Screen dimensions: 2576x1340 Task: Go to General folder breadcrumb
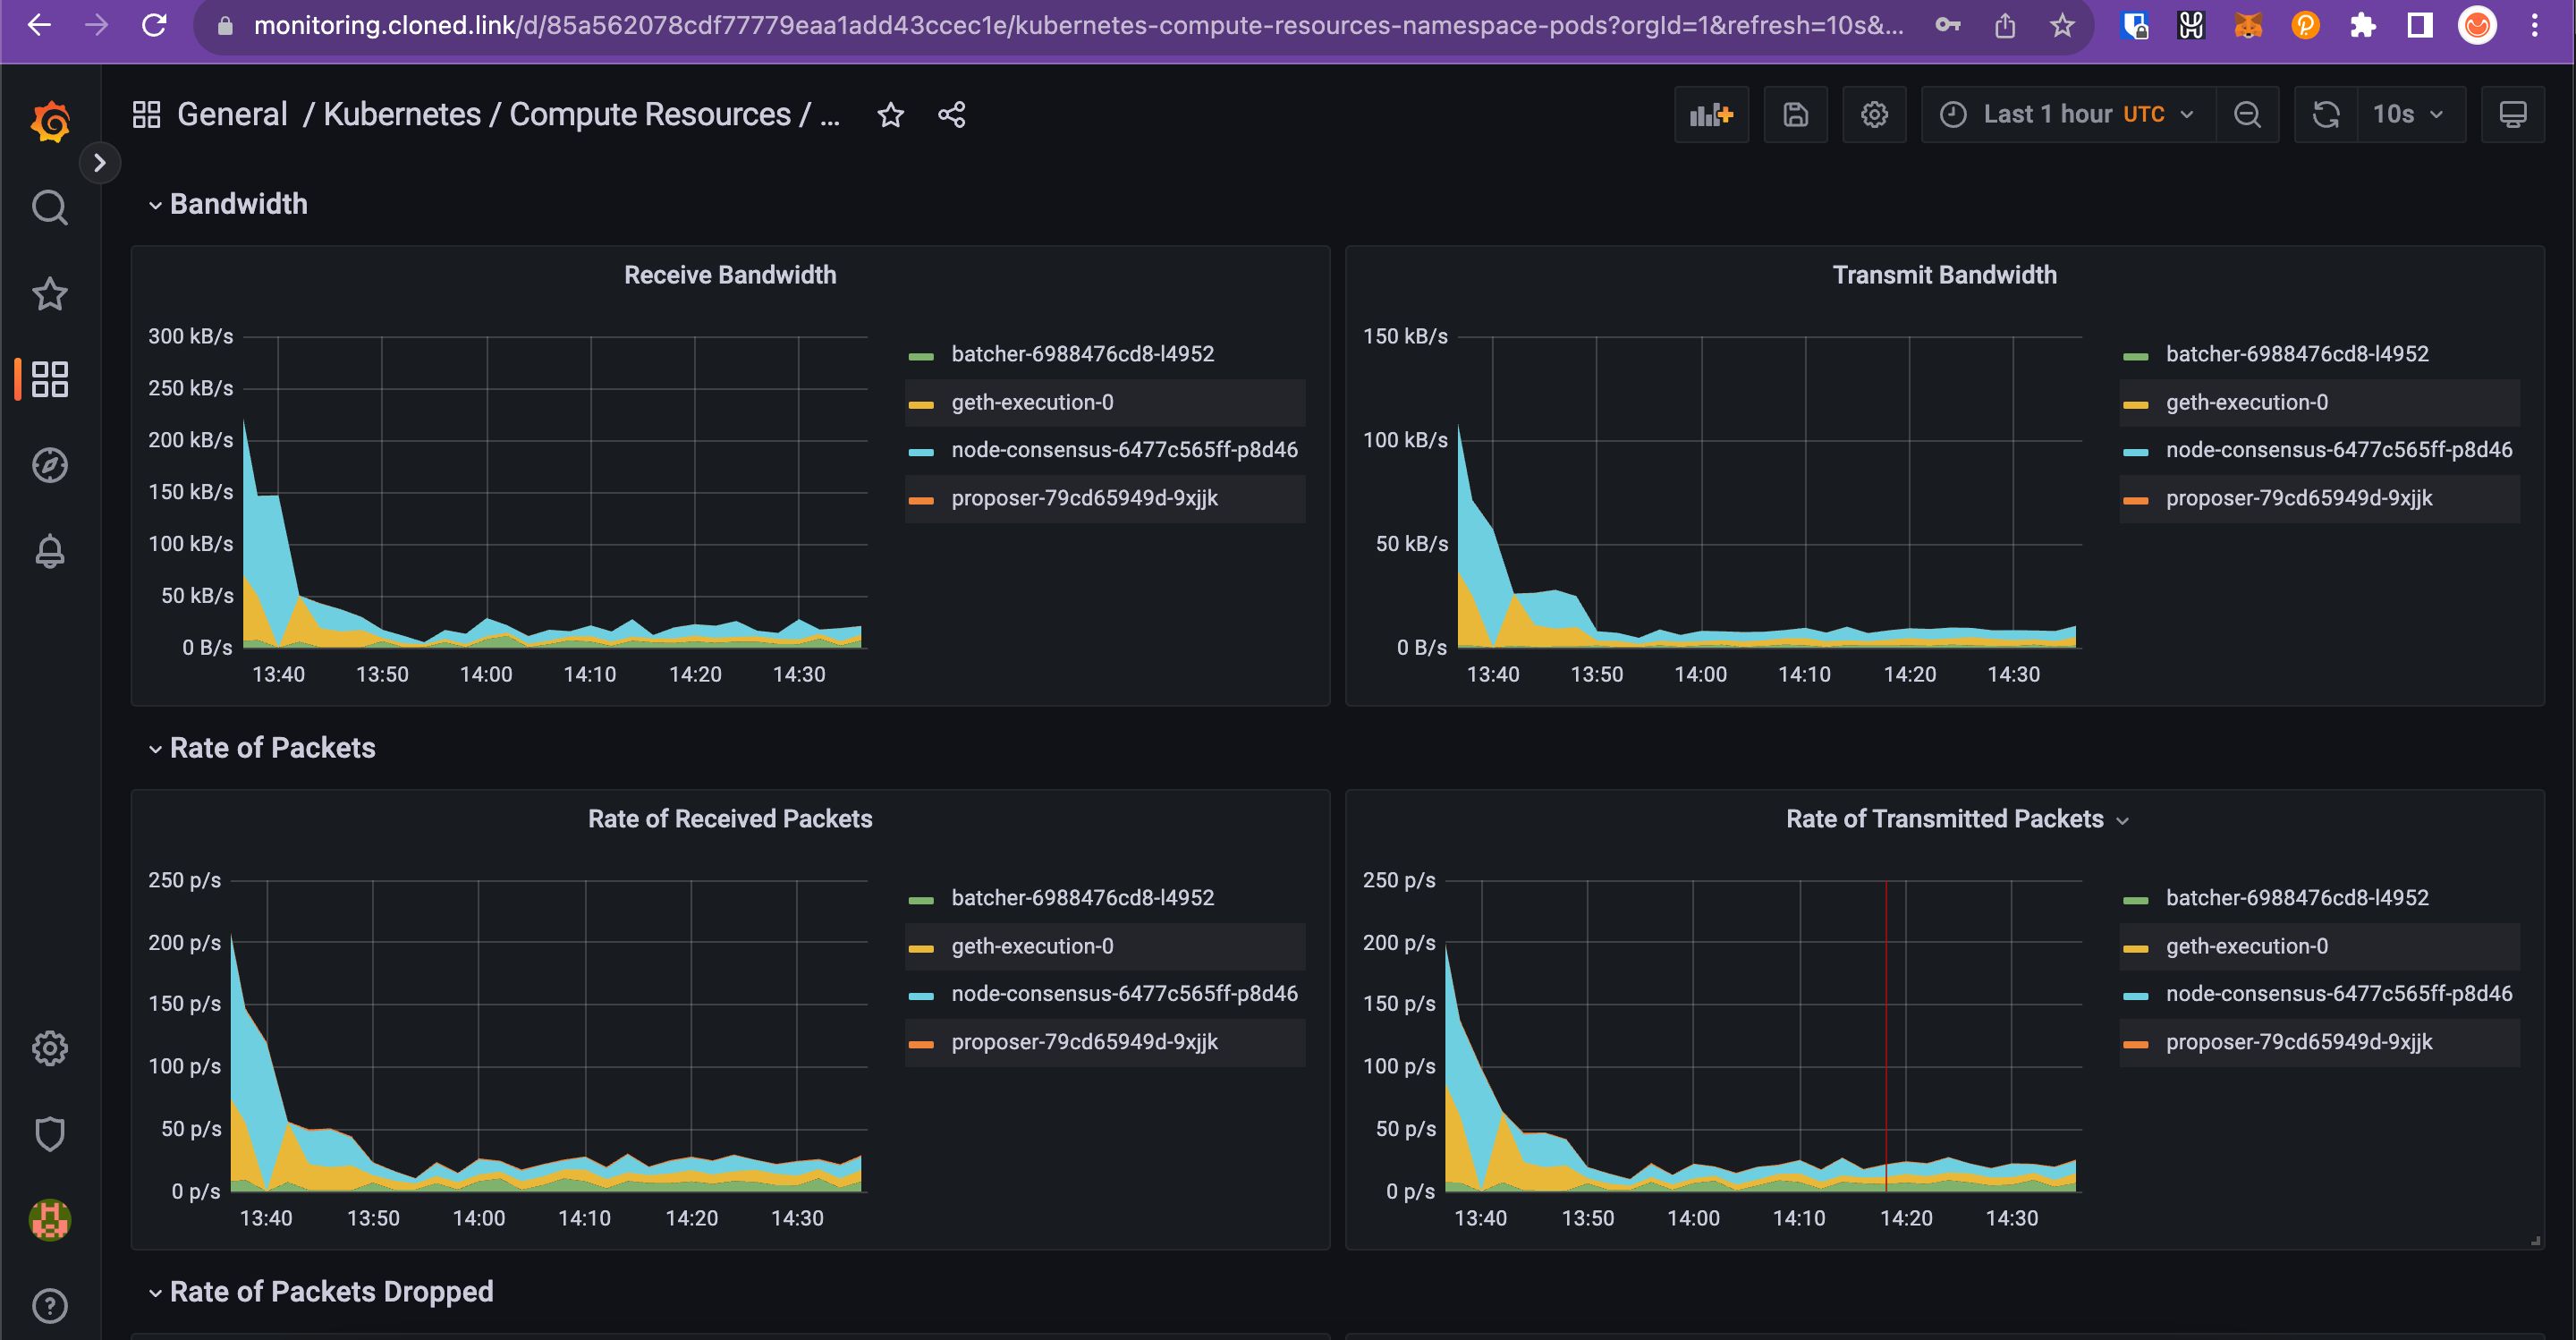(x=232, y=114)
